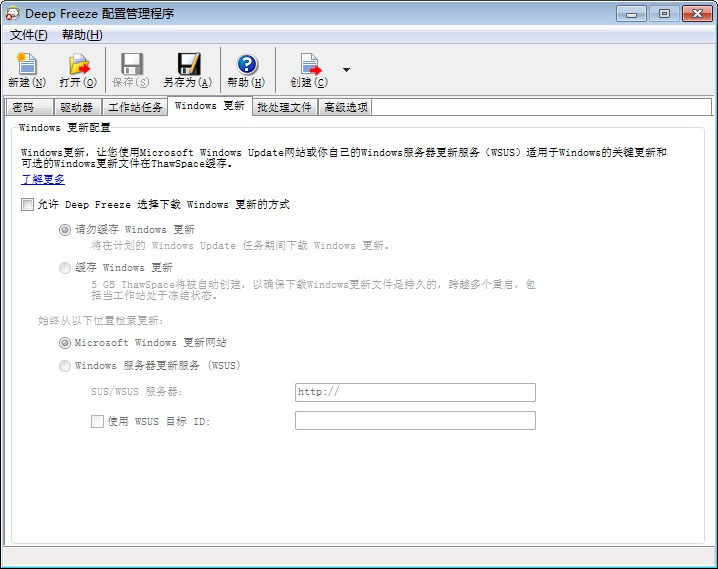Choose 另存为(A) save-as icon

(189, 64)
